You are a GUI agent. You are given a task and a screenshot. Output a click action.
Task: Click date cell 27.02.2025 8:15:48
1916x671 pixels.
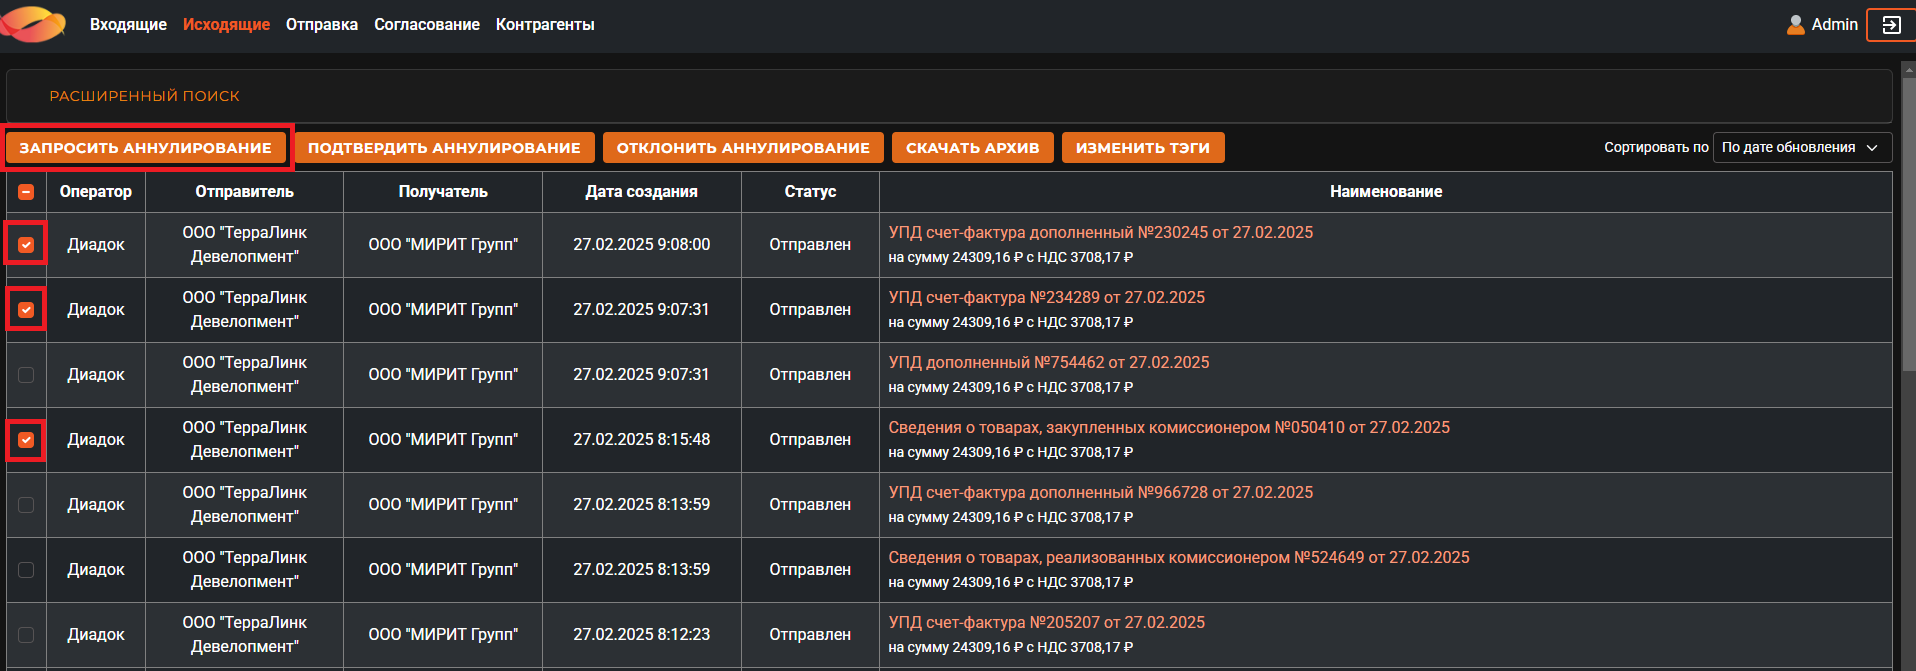(642, 440)
